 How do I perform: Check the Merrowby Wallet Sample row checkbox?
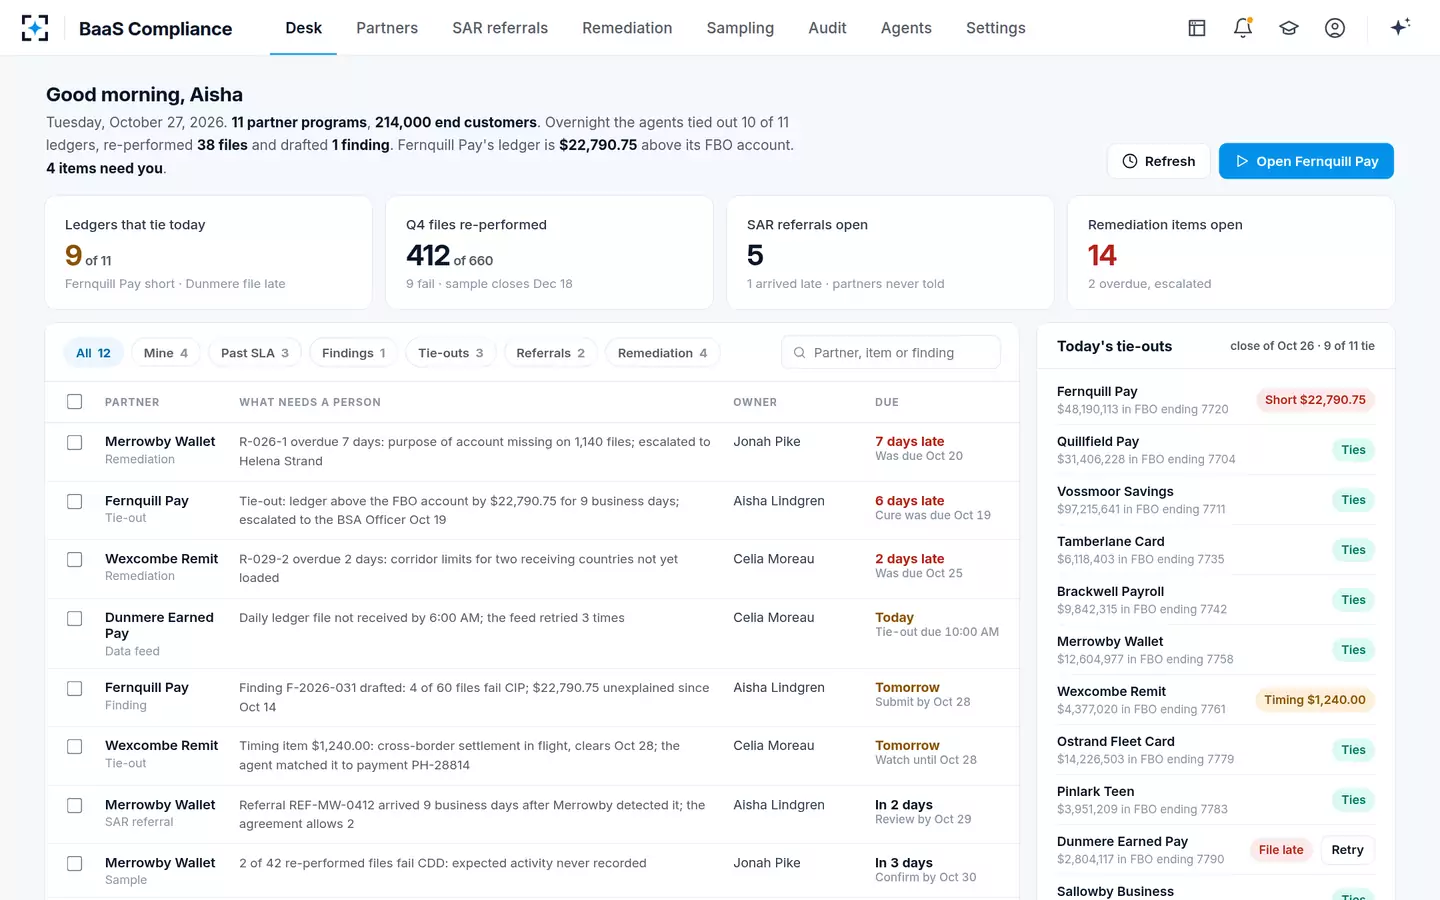tap(74, 863)
